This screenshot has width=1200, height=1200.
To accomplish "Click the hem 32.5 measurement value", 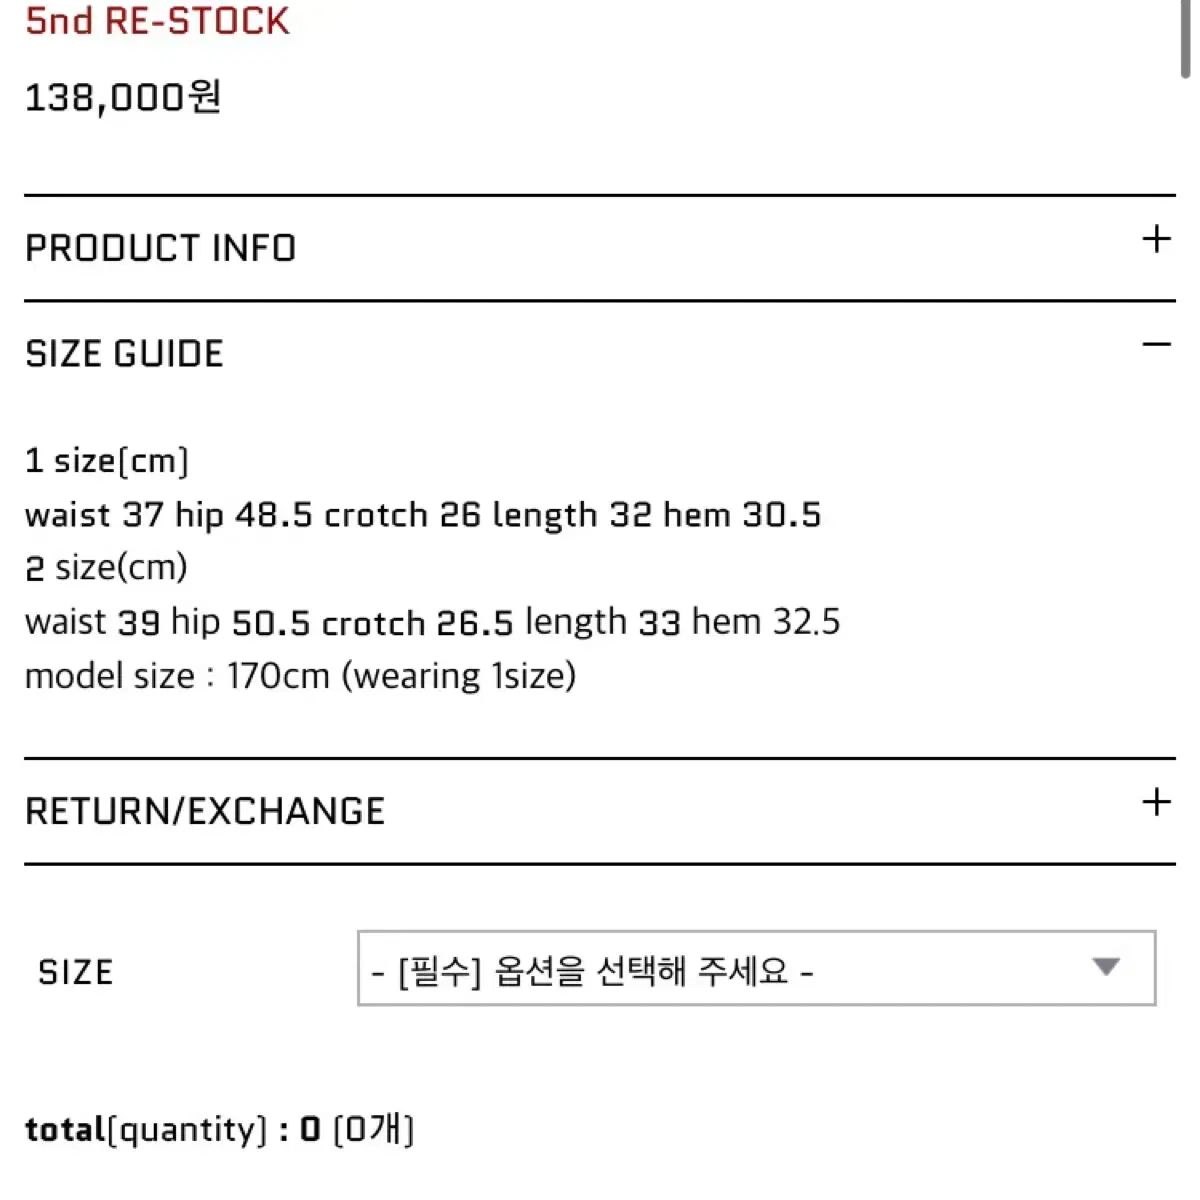I will tap(766, 622).
